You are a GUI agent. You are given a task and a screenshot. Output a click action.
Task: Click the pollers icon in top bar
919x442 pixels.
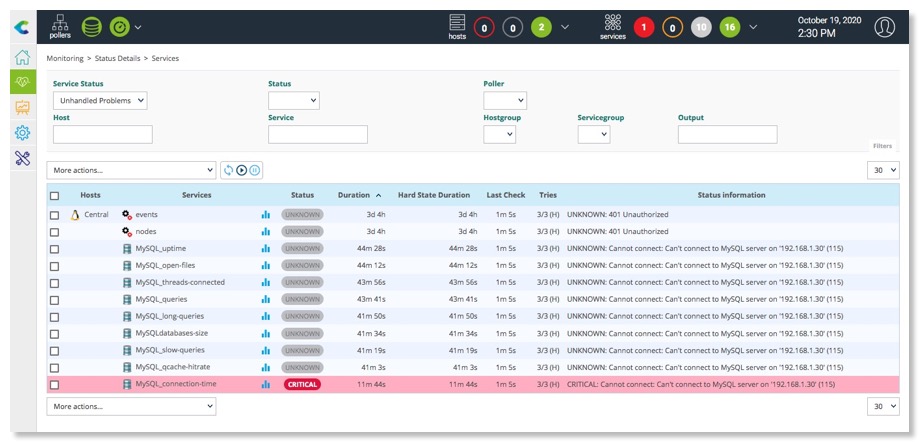(60, 26)
